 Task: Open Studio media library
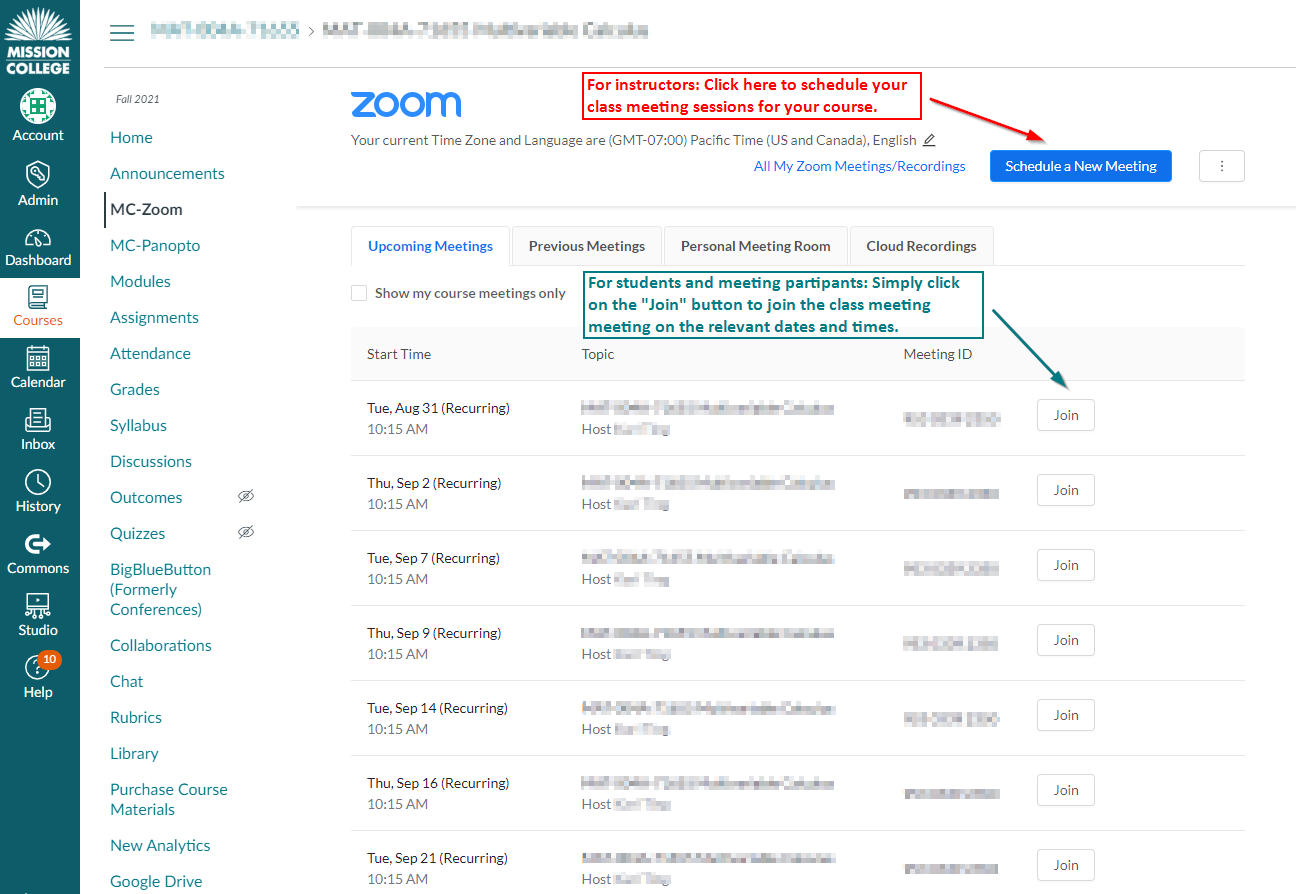(x=38, y=616)
